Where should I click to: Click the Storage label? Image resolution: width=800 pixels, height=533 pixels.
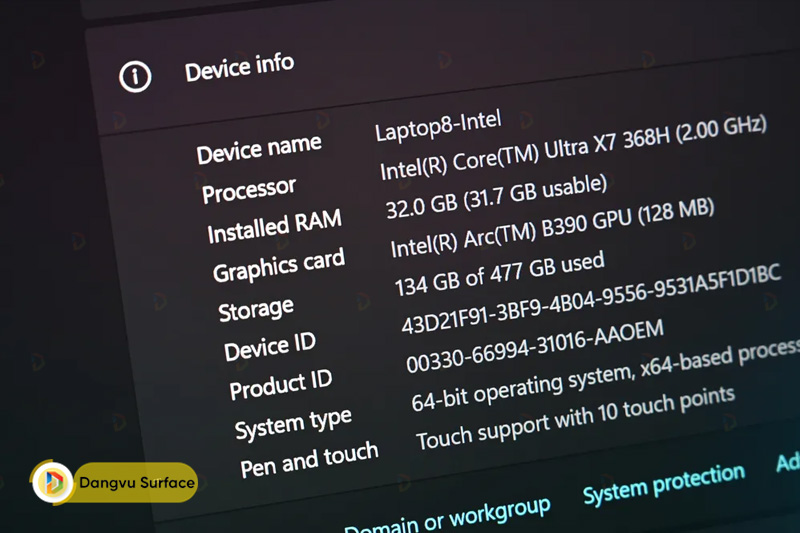pyautogui.click(x=256, y=309)
